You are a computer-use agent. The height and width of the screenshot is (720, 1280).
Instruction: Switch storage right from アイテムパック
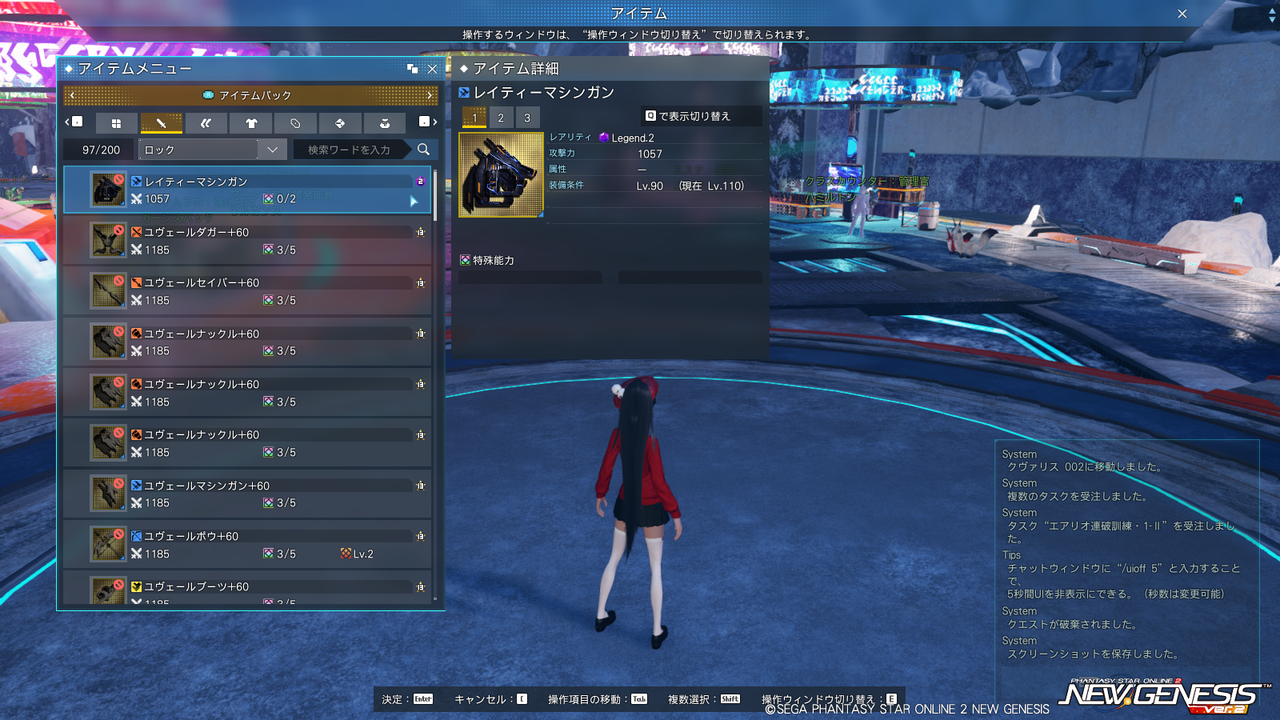pyautogui.click(x=430, y=95)
